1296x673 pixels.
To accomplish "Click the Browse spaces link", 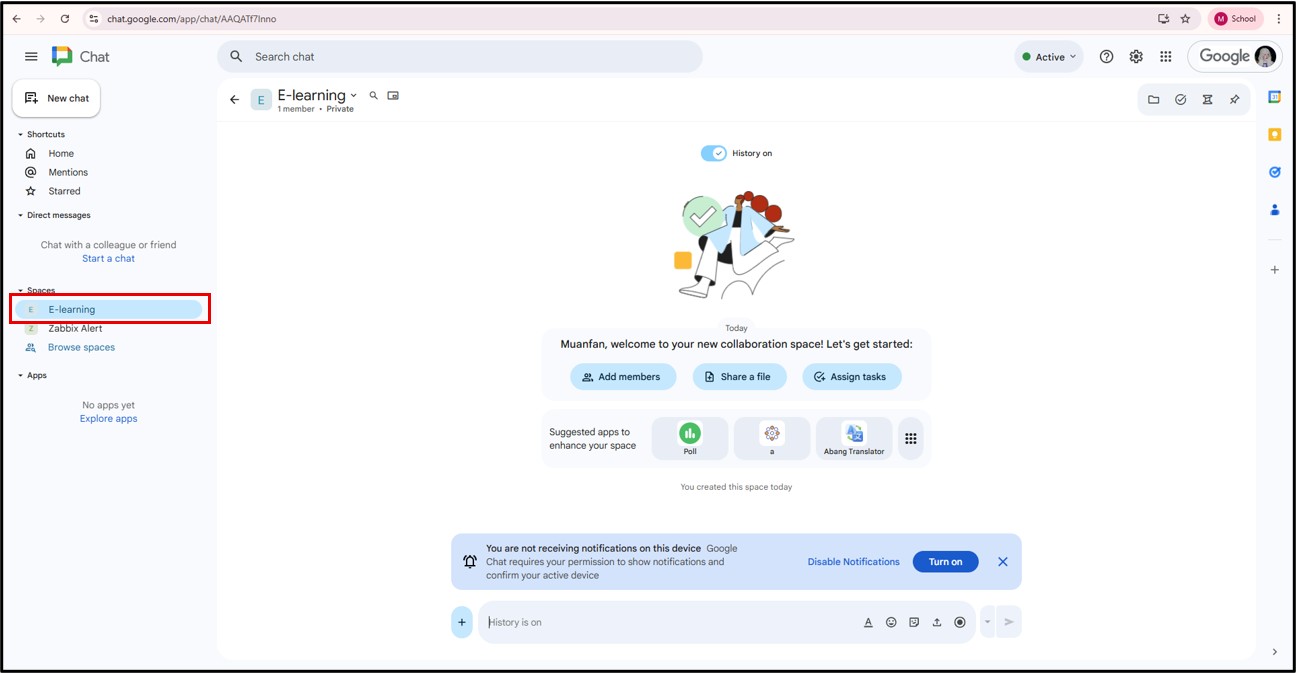I will pos(81,347).
